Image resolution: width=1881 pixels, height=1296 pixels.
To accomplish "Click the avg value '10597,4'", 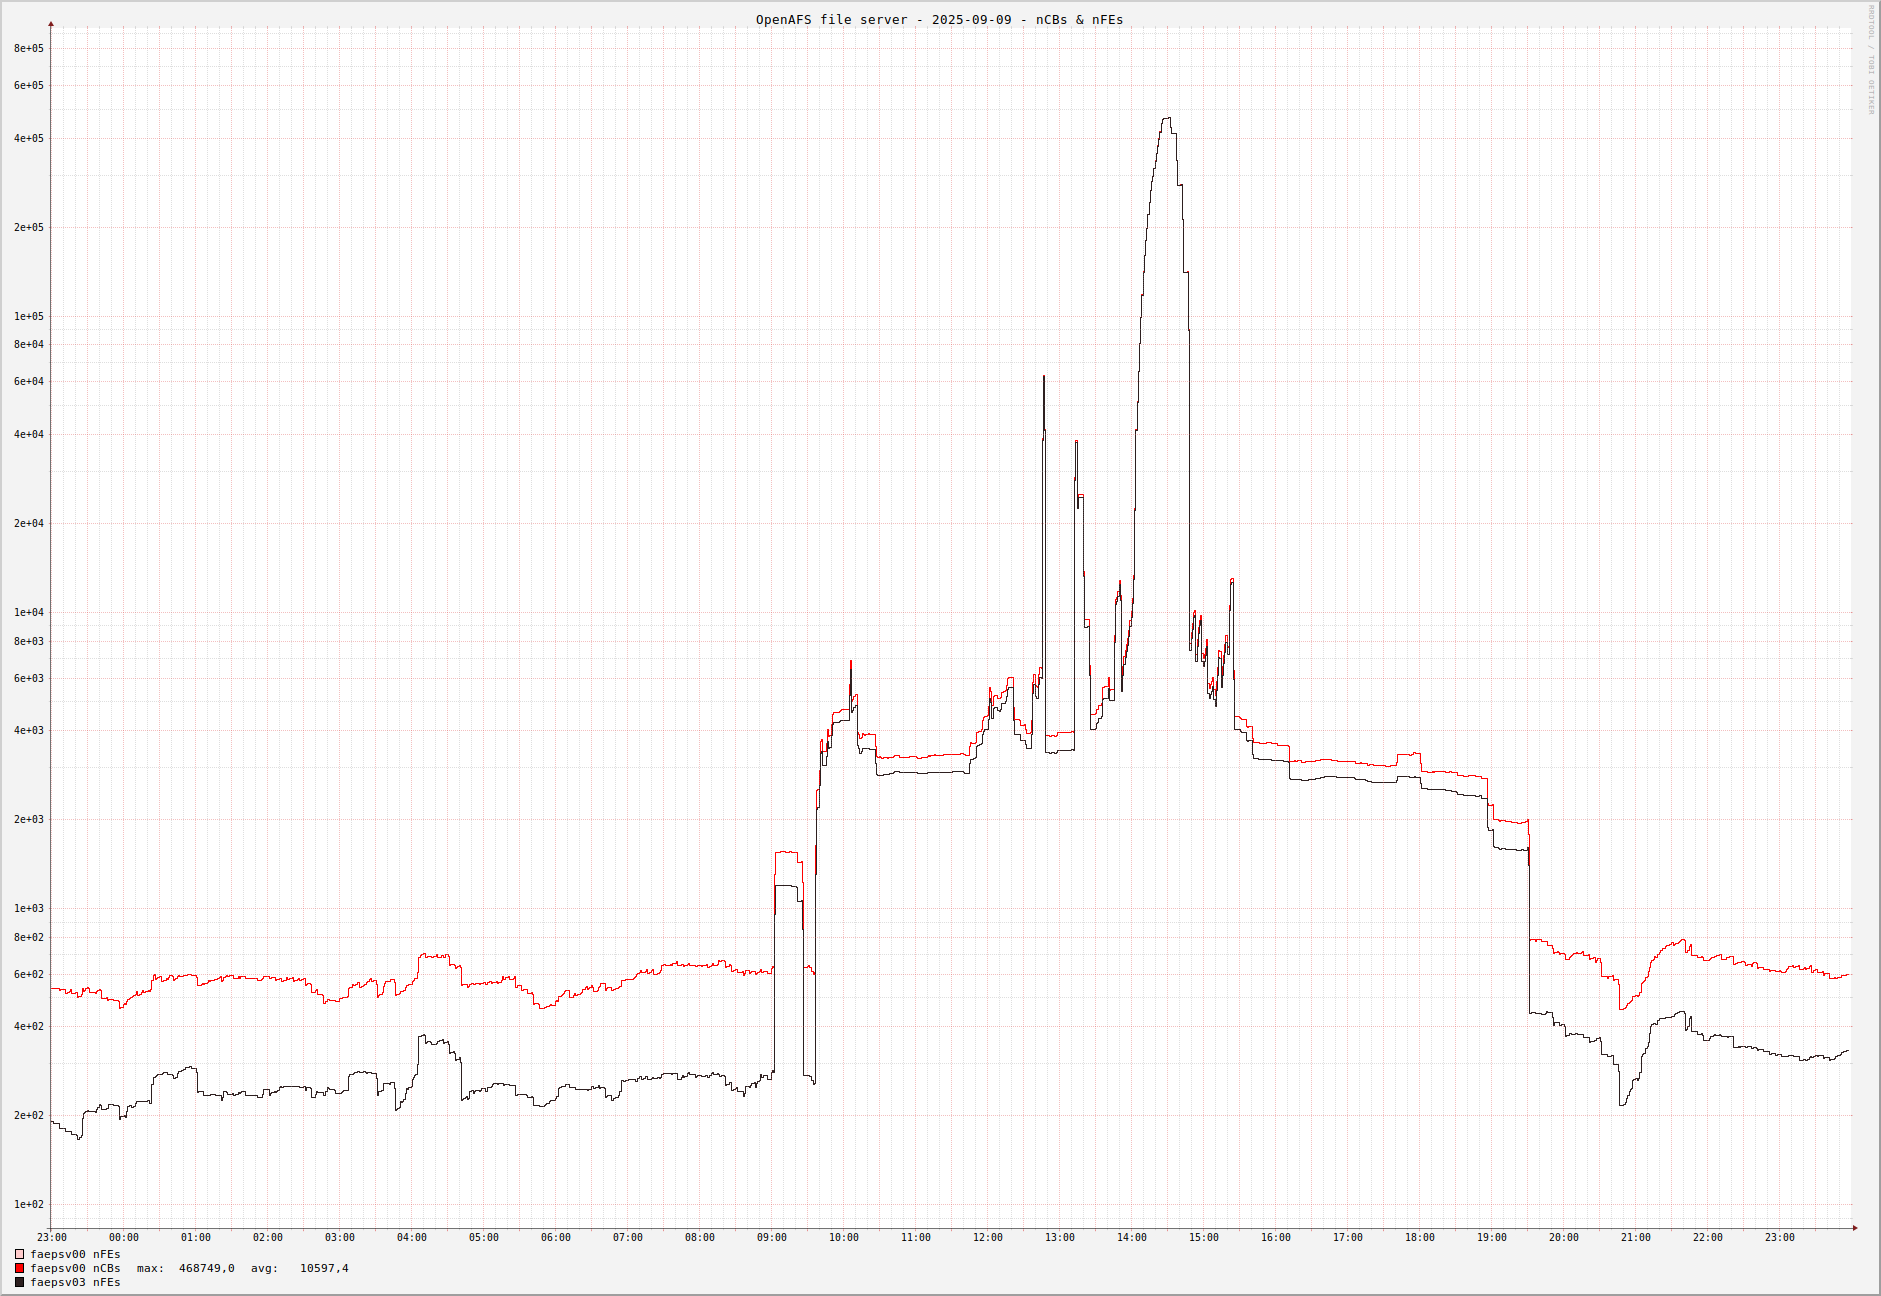I will (x=324, y=1268).
